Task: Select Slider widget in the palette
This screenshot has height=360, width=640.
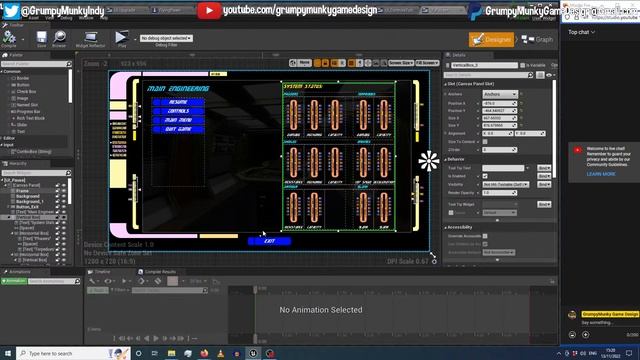Action: click(22, 125)
